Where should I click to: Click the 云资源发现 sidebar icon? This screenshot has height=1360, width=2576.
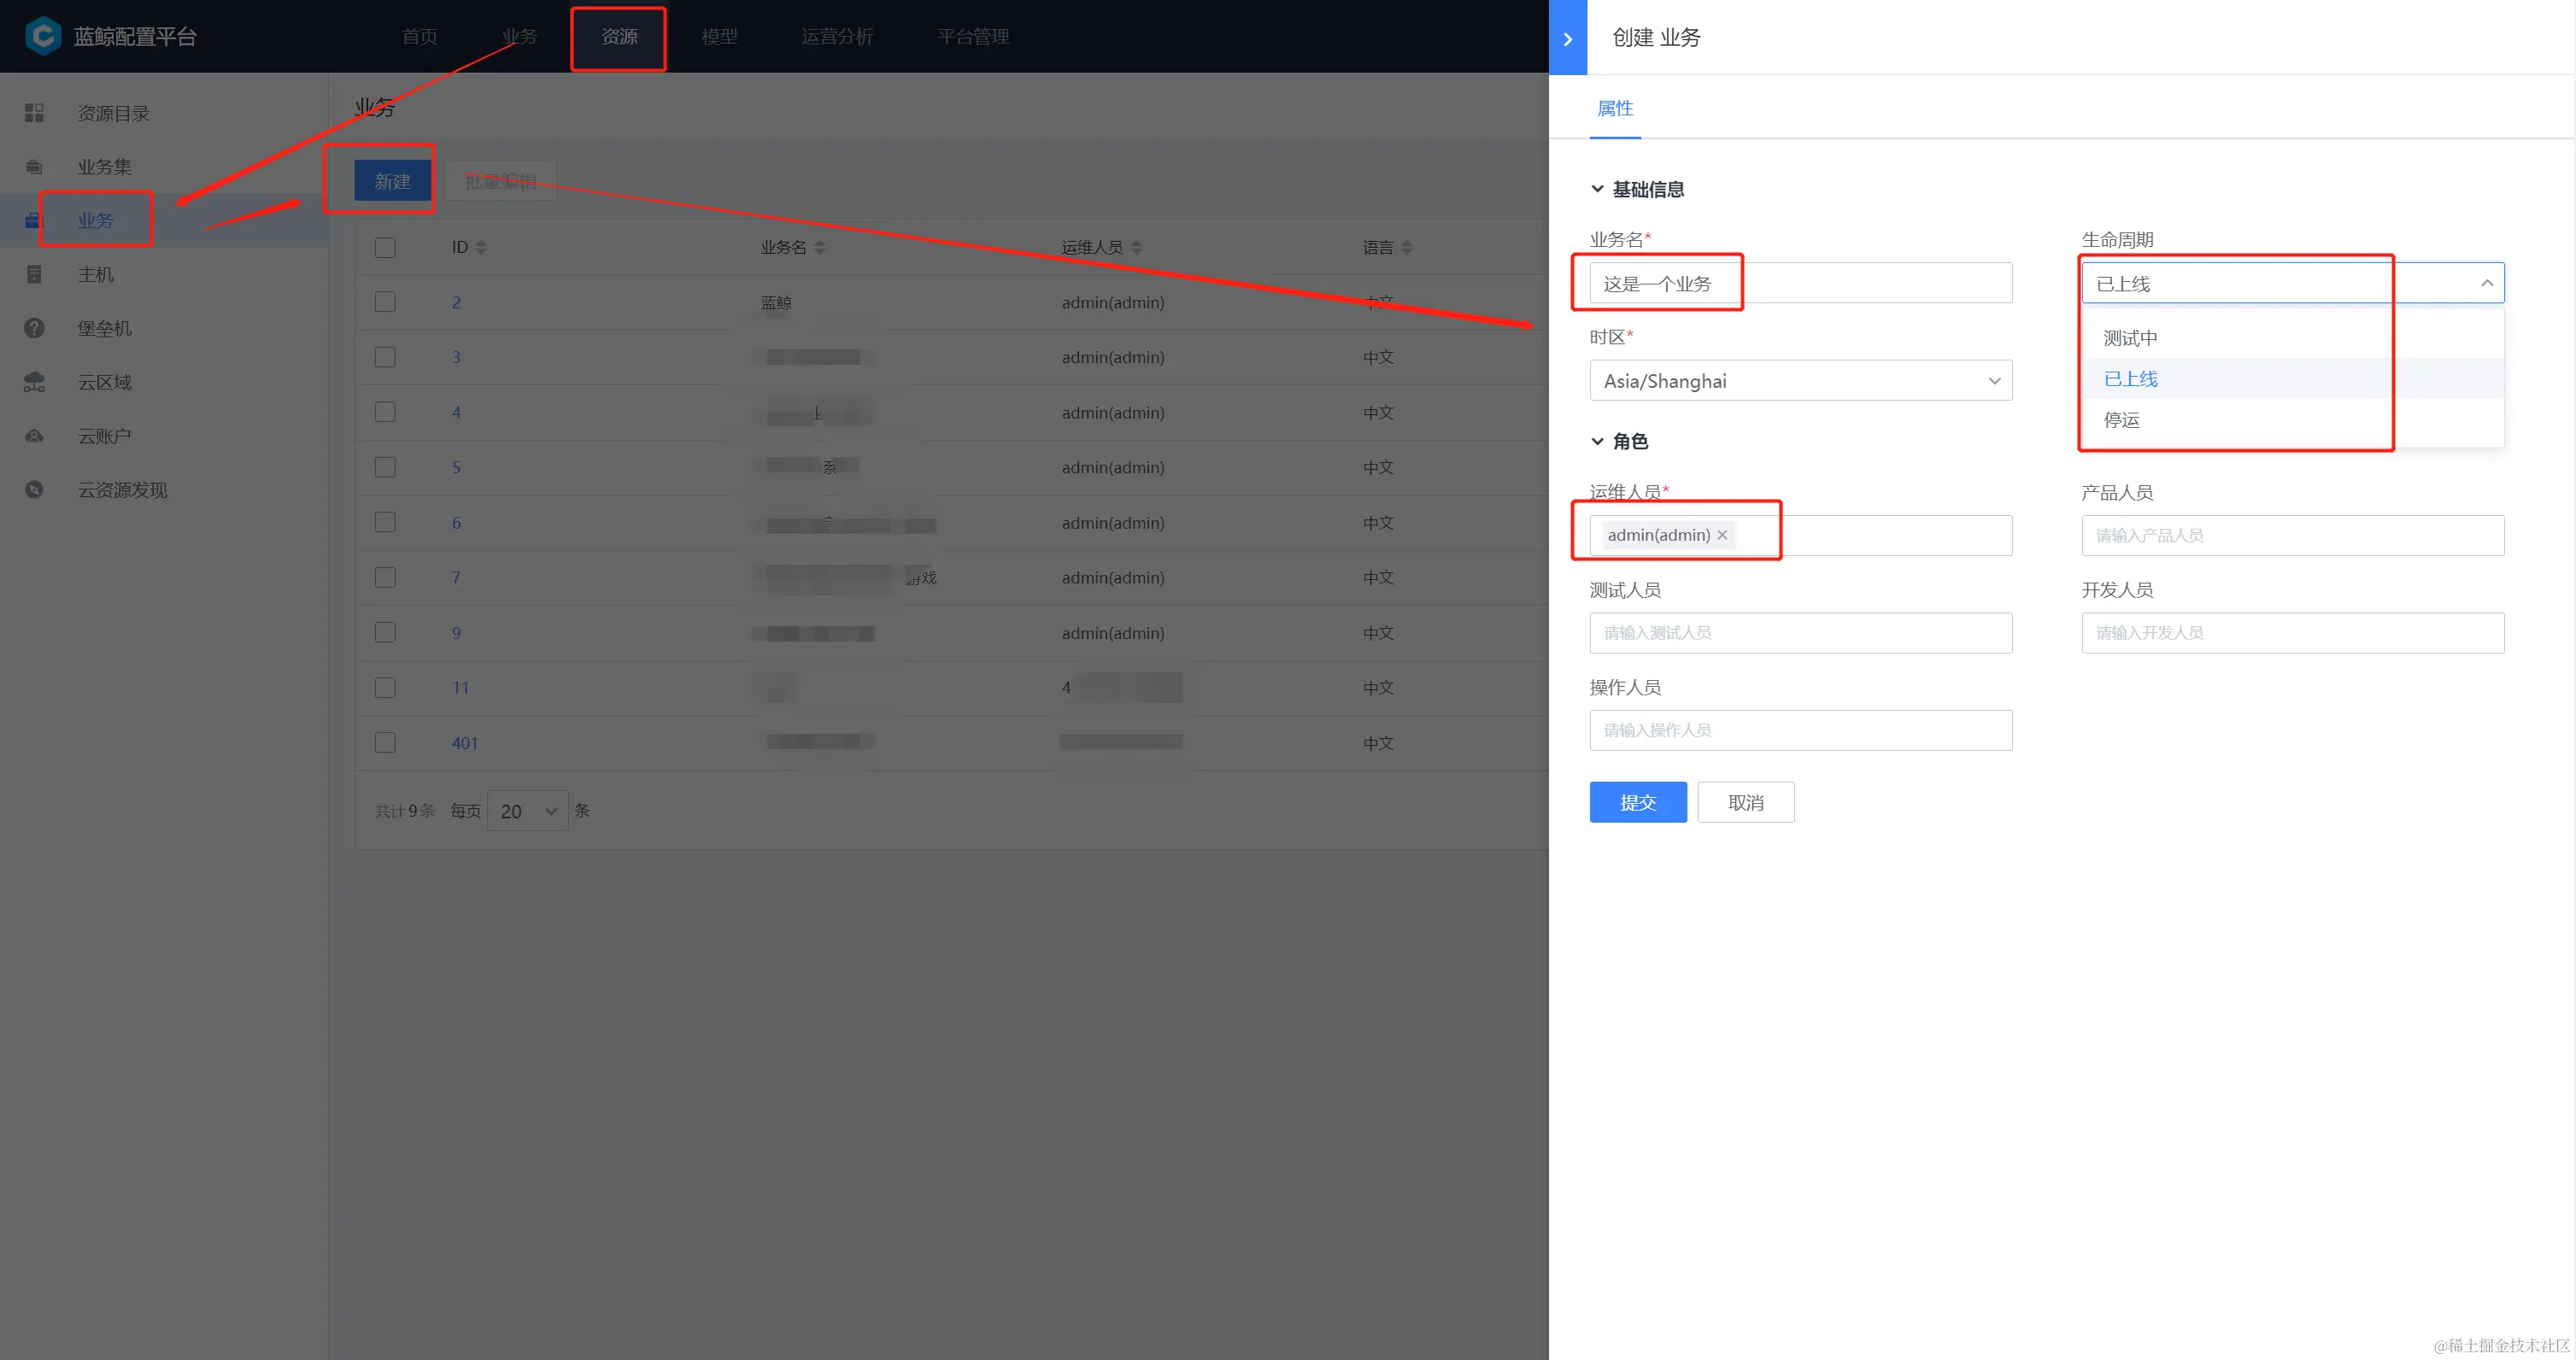click(34, 490)
